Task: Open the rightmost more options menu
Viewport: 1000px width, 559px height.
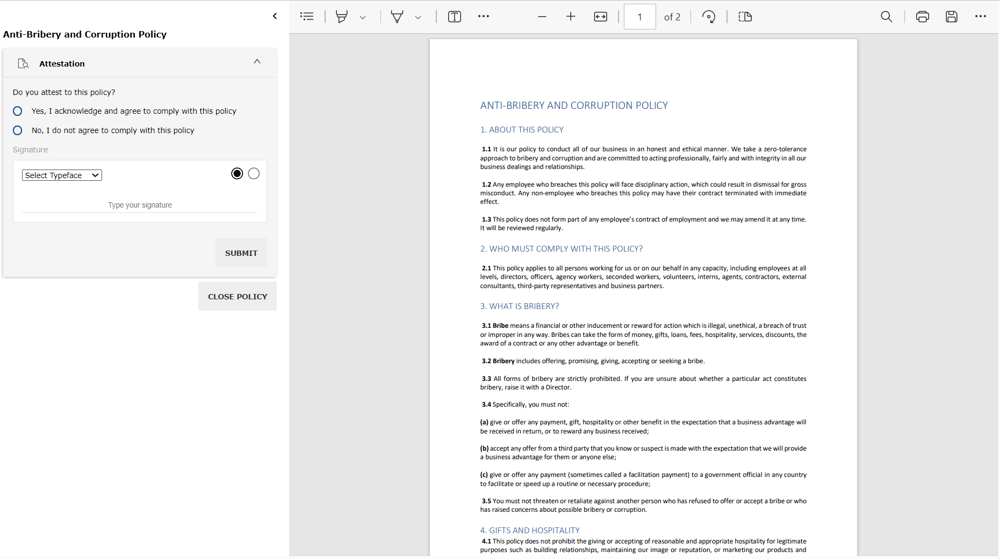Action: click(x=980, y=17)
